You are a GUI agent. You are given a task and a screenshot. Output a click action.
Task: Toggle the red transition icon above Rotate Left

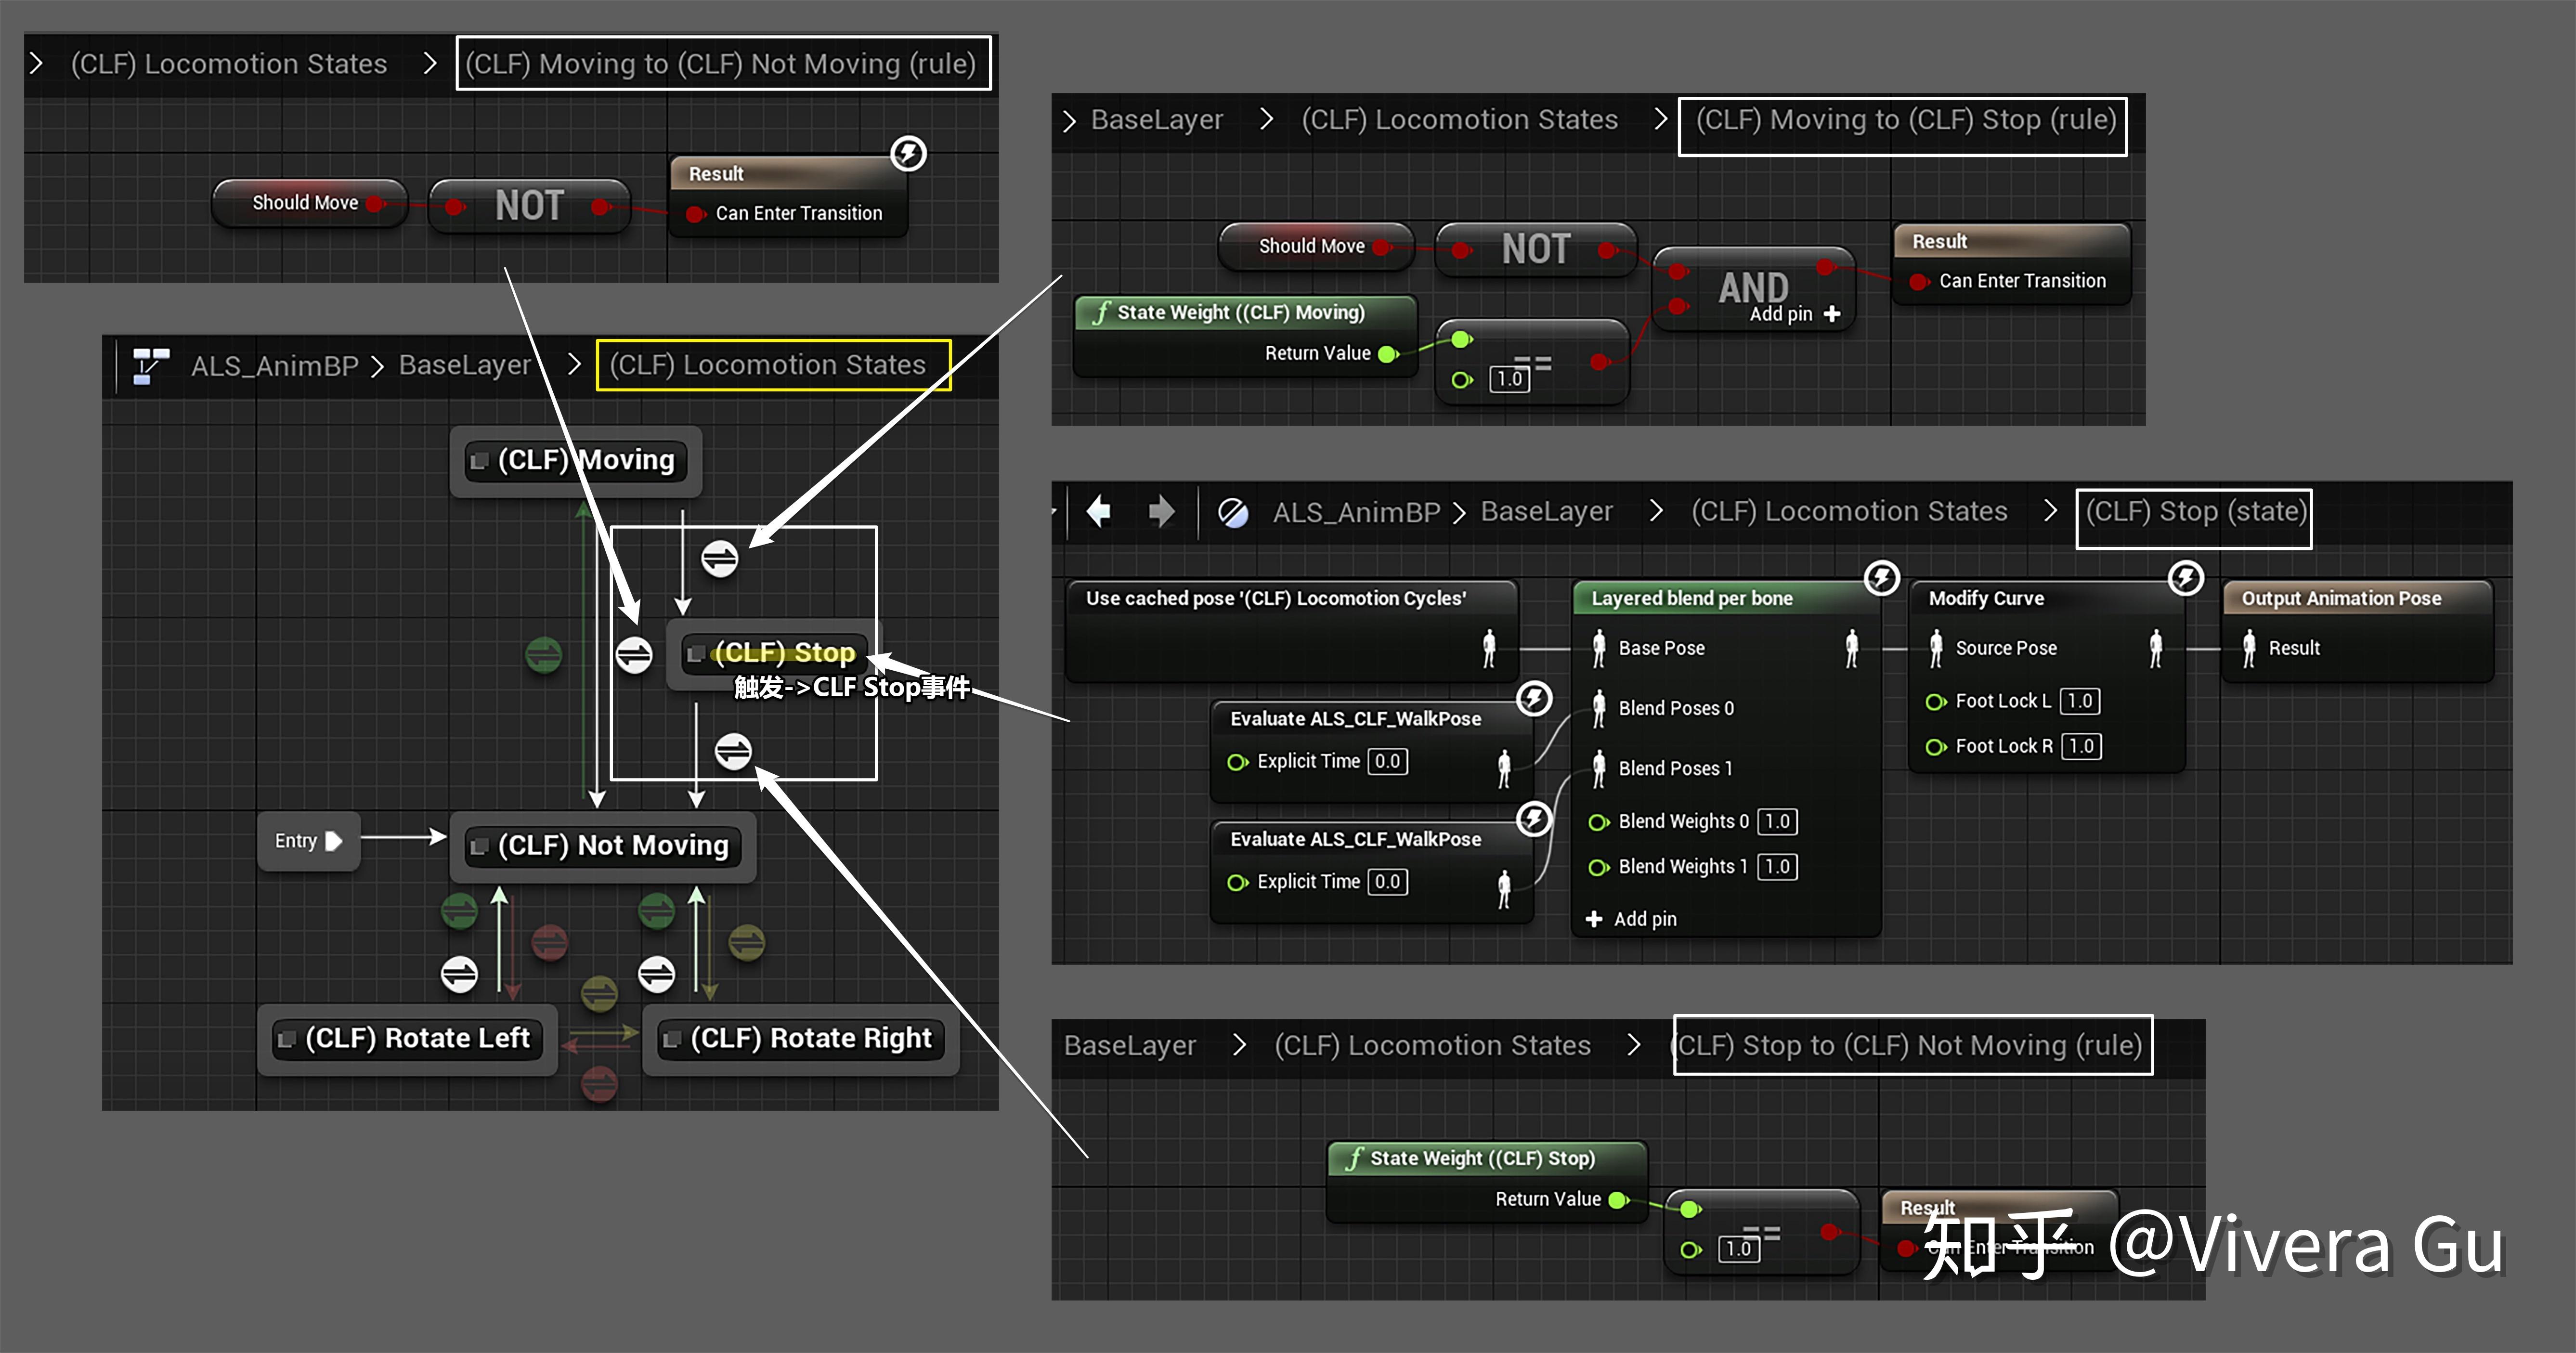click(550, 943)
